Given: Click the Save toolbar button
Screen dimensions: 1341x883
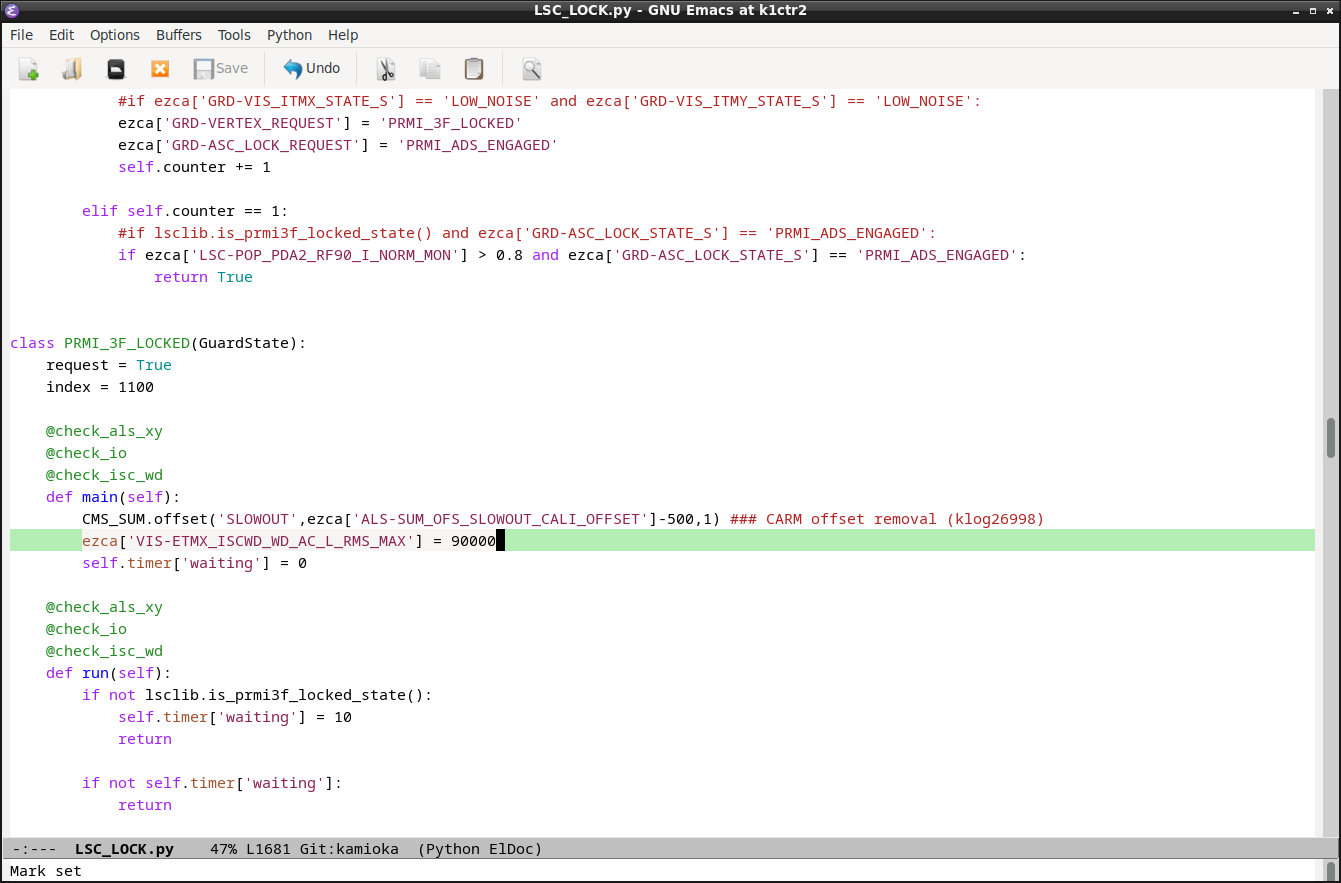Looking at the screenshot, I should point(221,69).
